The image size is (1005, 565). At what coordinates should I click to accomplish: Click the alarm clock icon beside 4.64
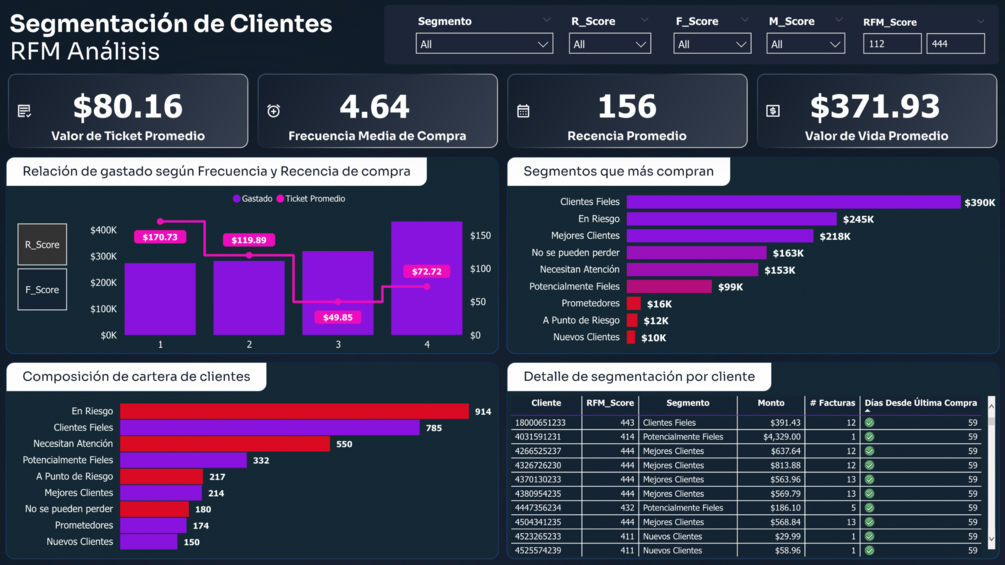tap(274, 111)
